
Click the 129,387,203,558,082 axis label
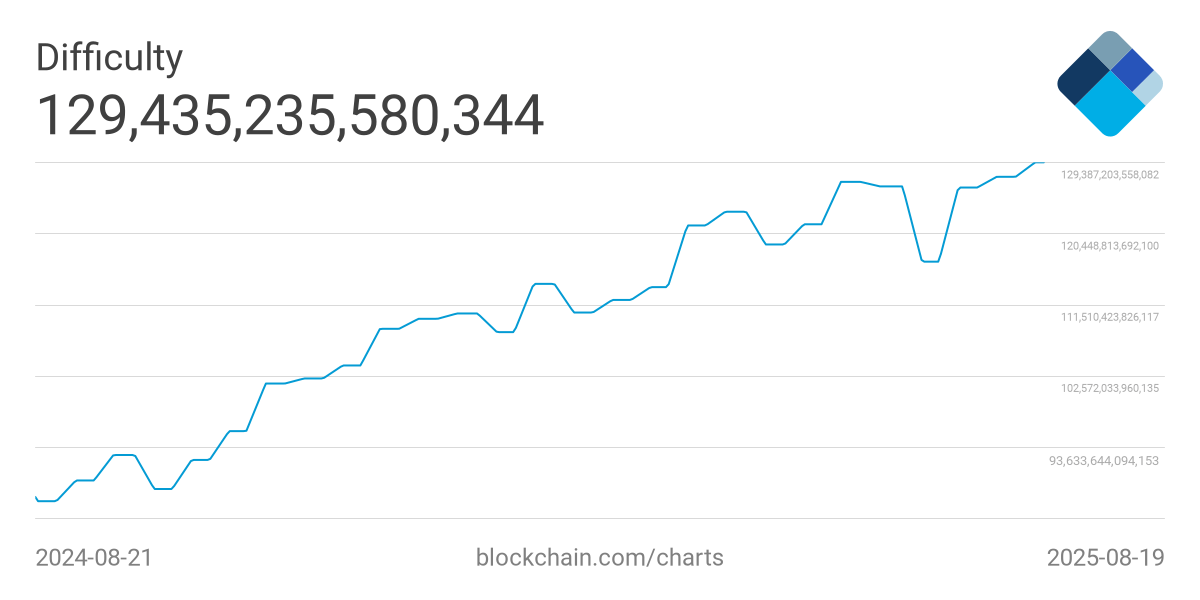(x=1109, y=175)
